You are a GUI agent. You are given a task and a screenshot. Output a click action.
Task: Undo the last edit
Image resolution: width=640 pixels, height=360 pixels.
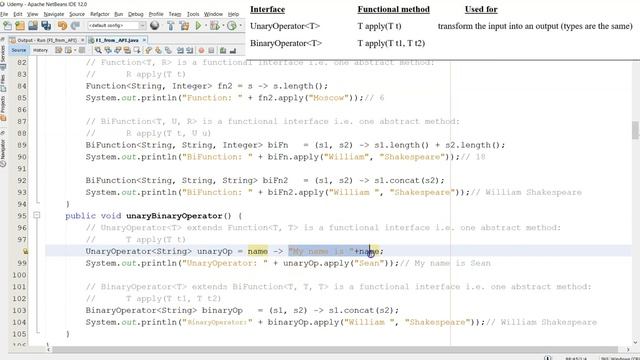[x=62, y=25]
